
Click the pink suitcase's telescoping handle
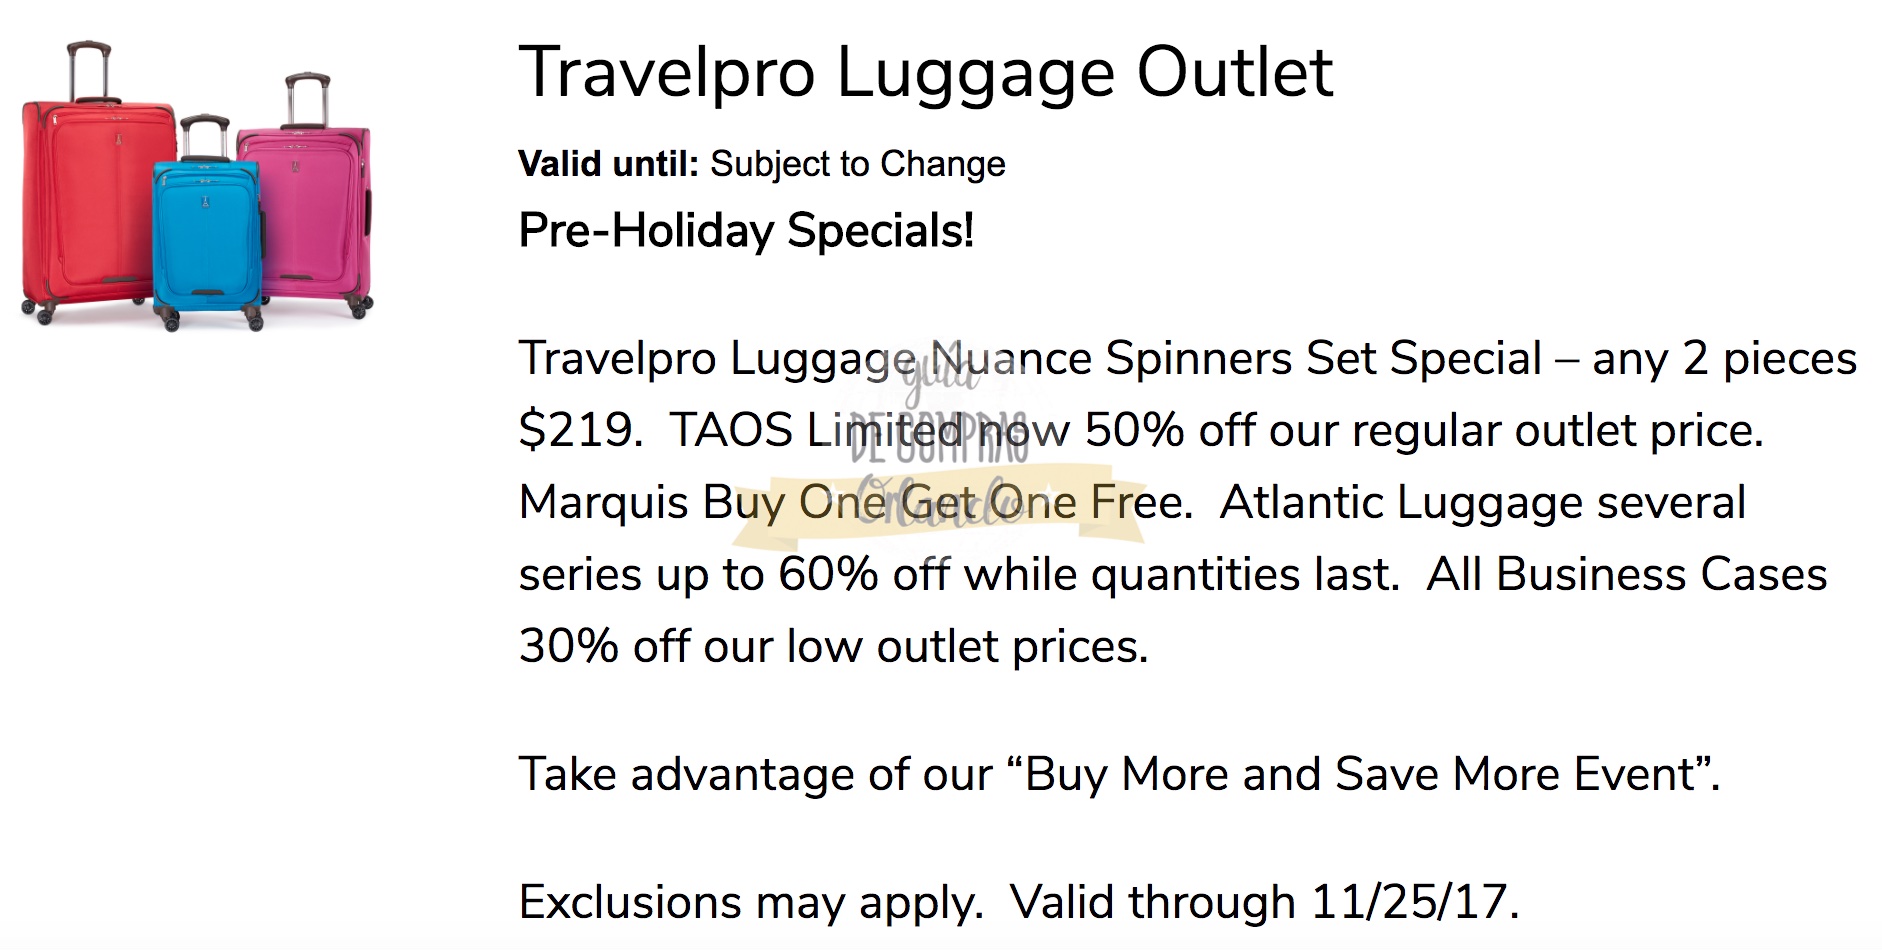pyautogui.click(x=307, y=98)
